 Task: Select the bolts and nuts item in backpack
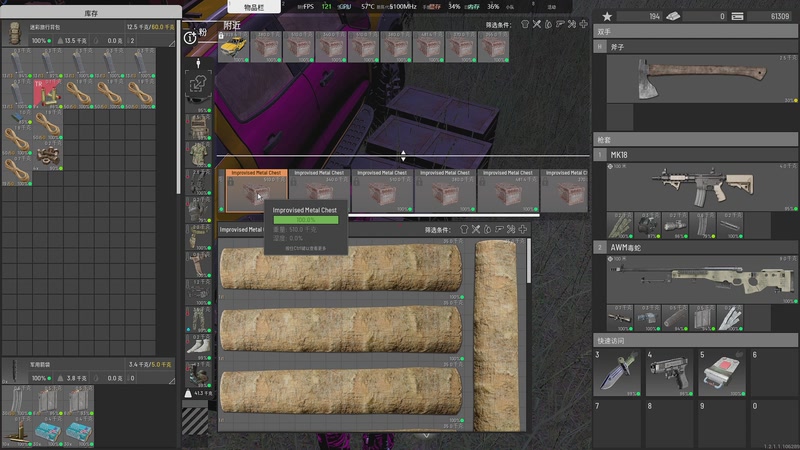point(47,155)
